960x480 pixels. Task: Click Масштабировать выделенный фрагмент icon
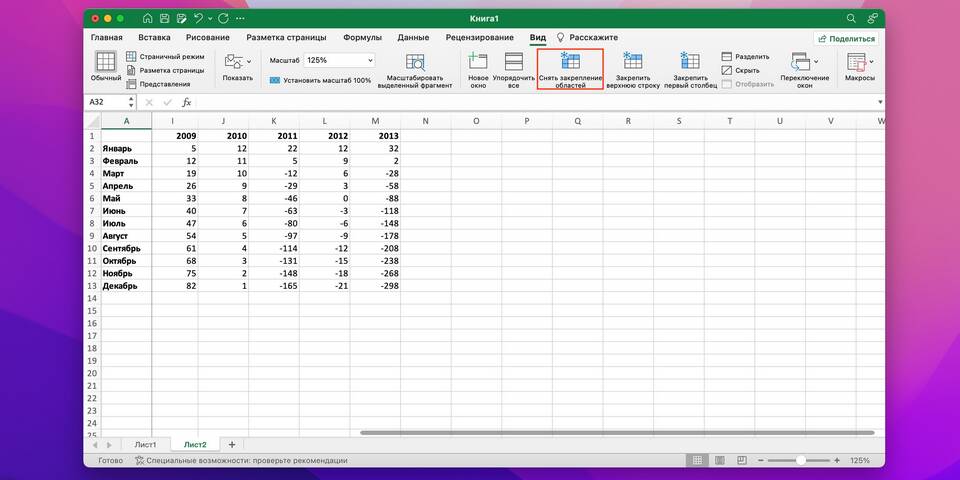[x=414, y=62]
